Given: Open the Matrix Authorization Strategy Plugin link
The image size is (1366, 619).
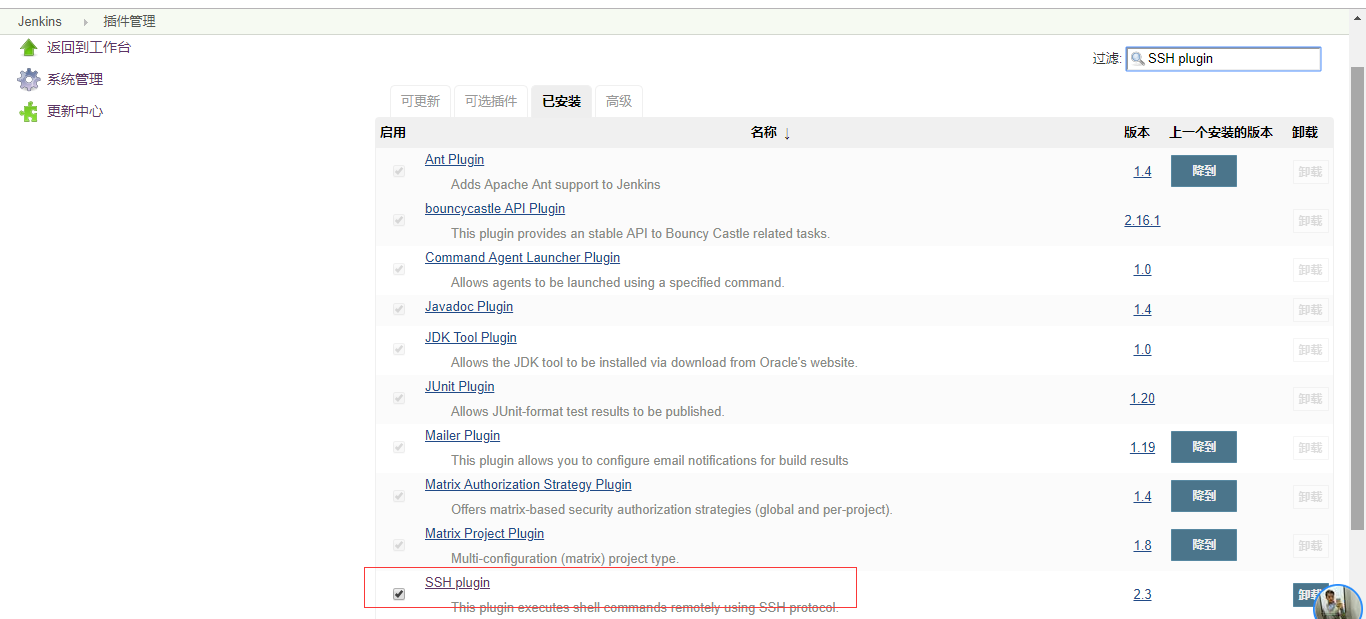Looking at the screenshot, I should click(x=528, y=485).
